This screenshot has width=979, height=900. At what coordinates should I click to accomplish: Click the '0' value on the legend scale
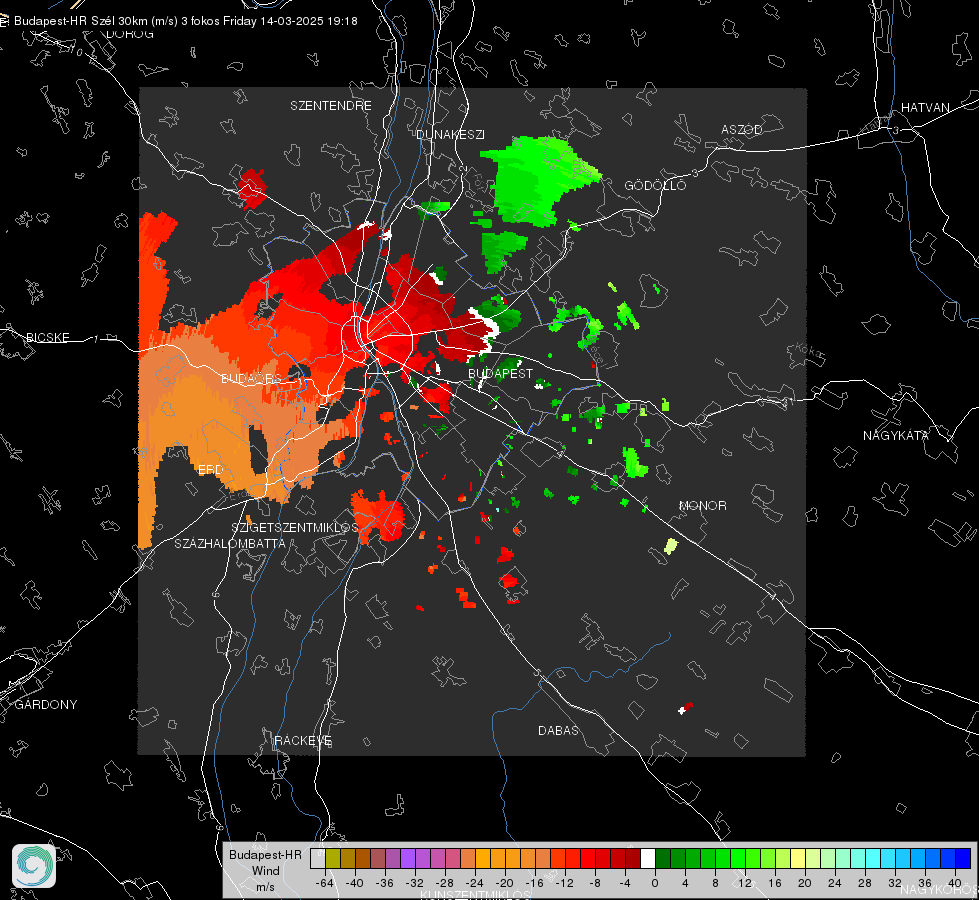point(655,883)
